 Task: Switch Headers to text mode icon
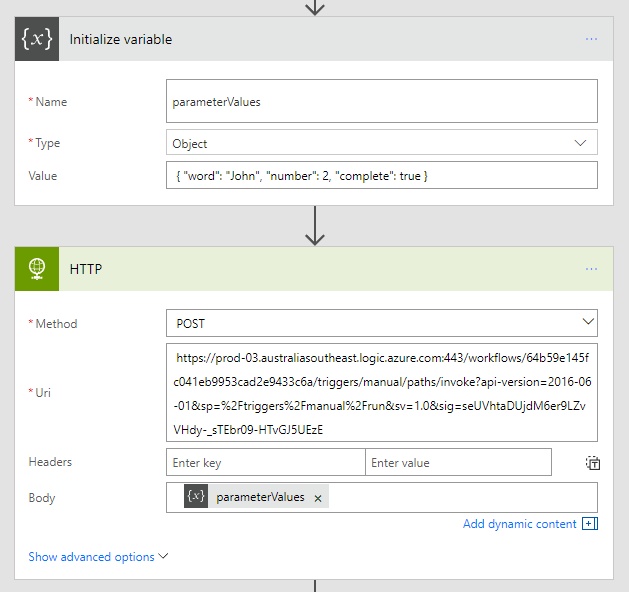pyautogui.click(x=592, y=462)
